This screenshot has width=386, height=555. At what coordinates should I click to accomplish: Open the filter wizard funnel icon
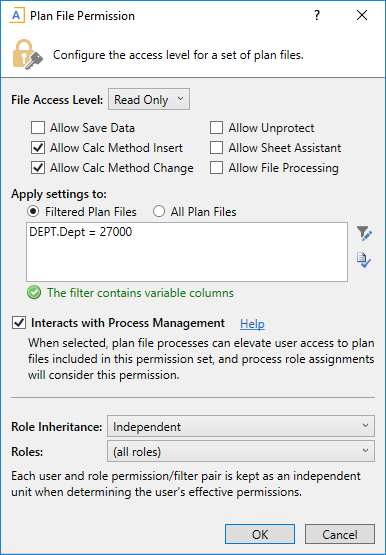pos(364,234)
